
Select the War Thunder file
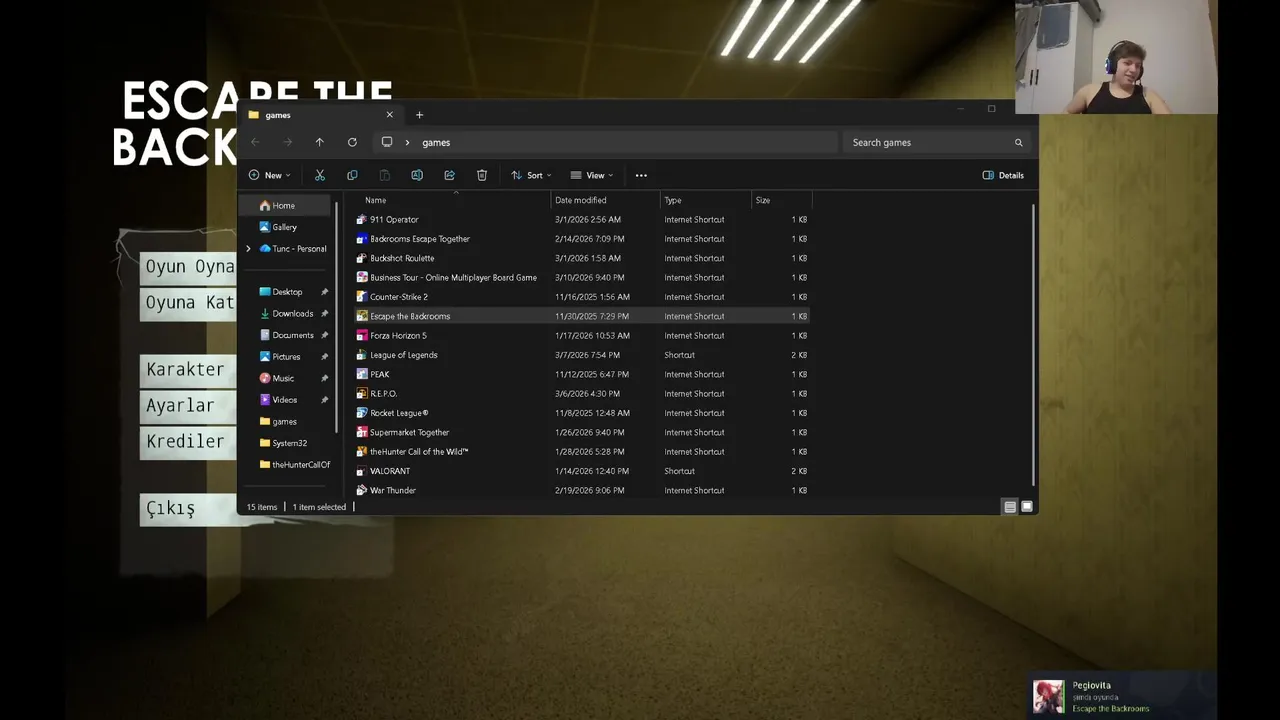pos(393,490)
